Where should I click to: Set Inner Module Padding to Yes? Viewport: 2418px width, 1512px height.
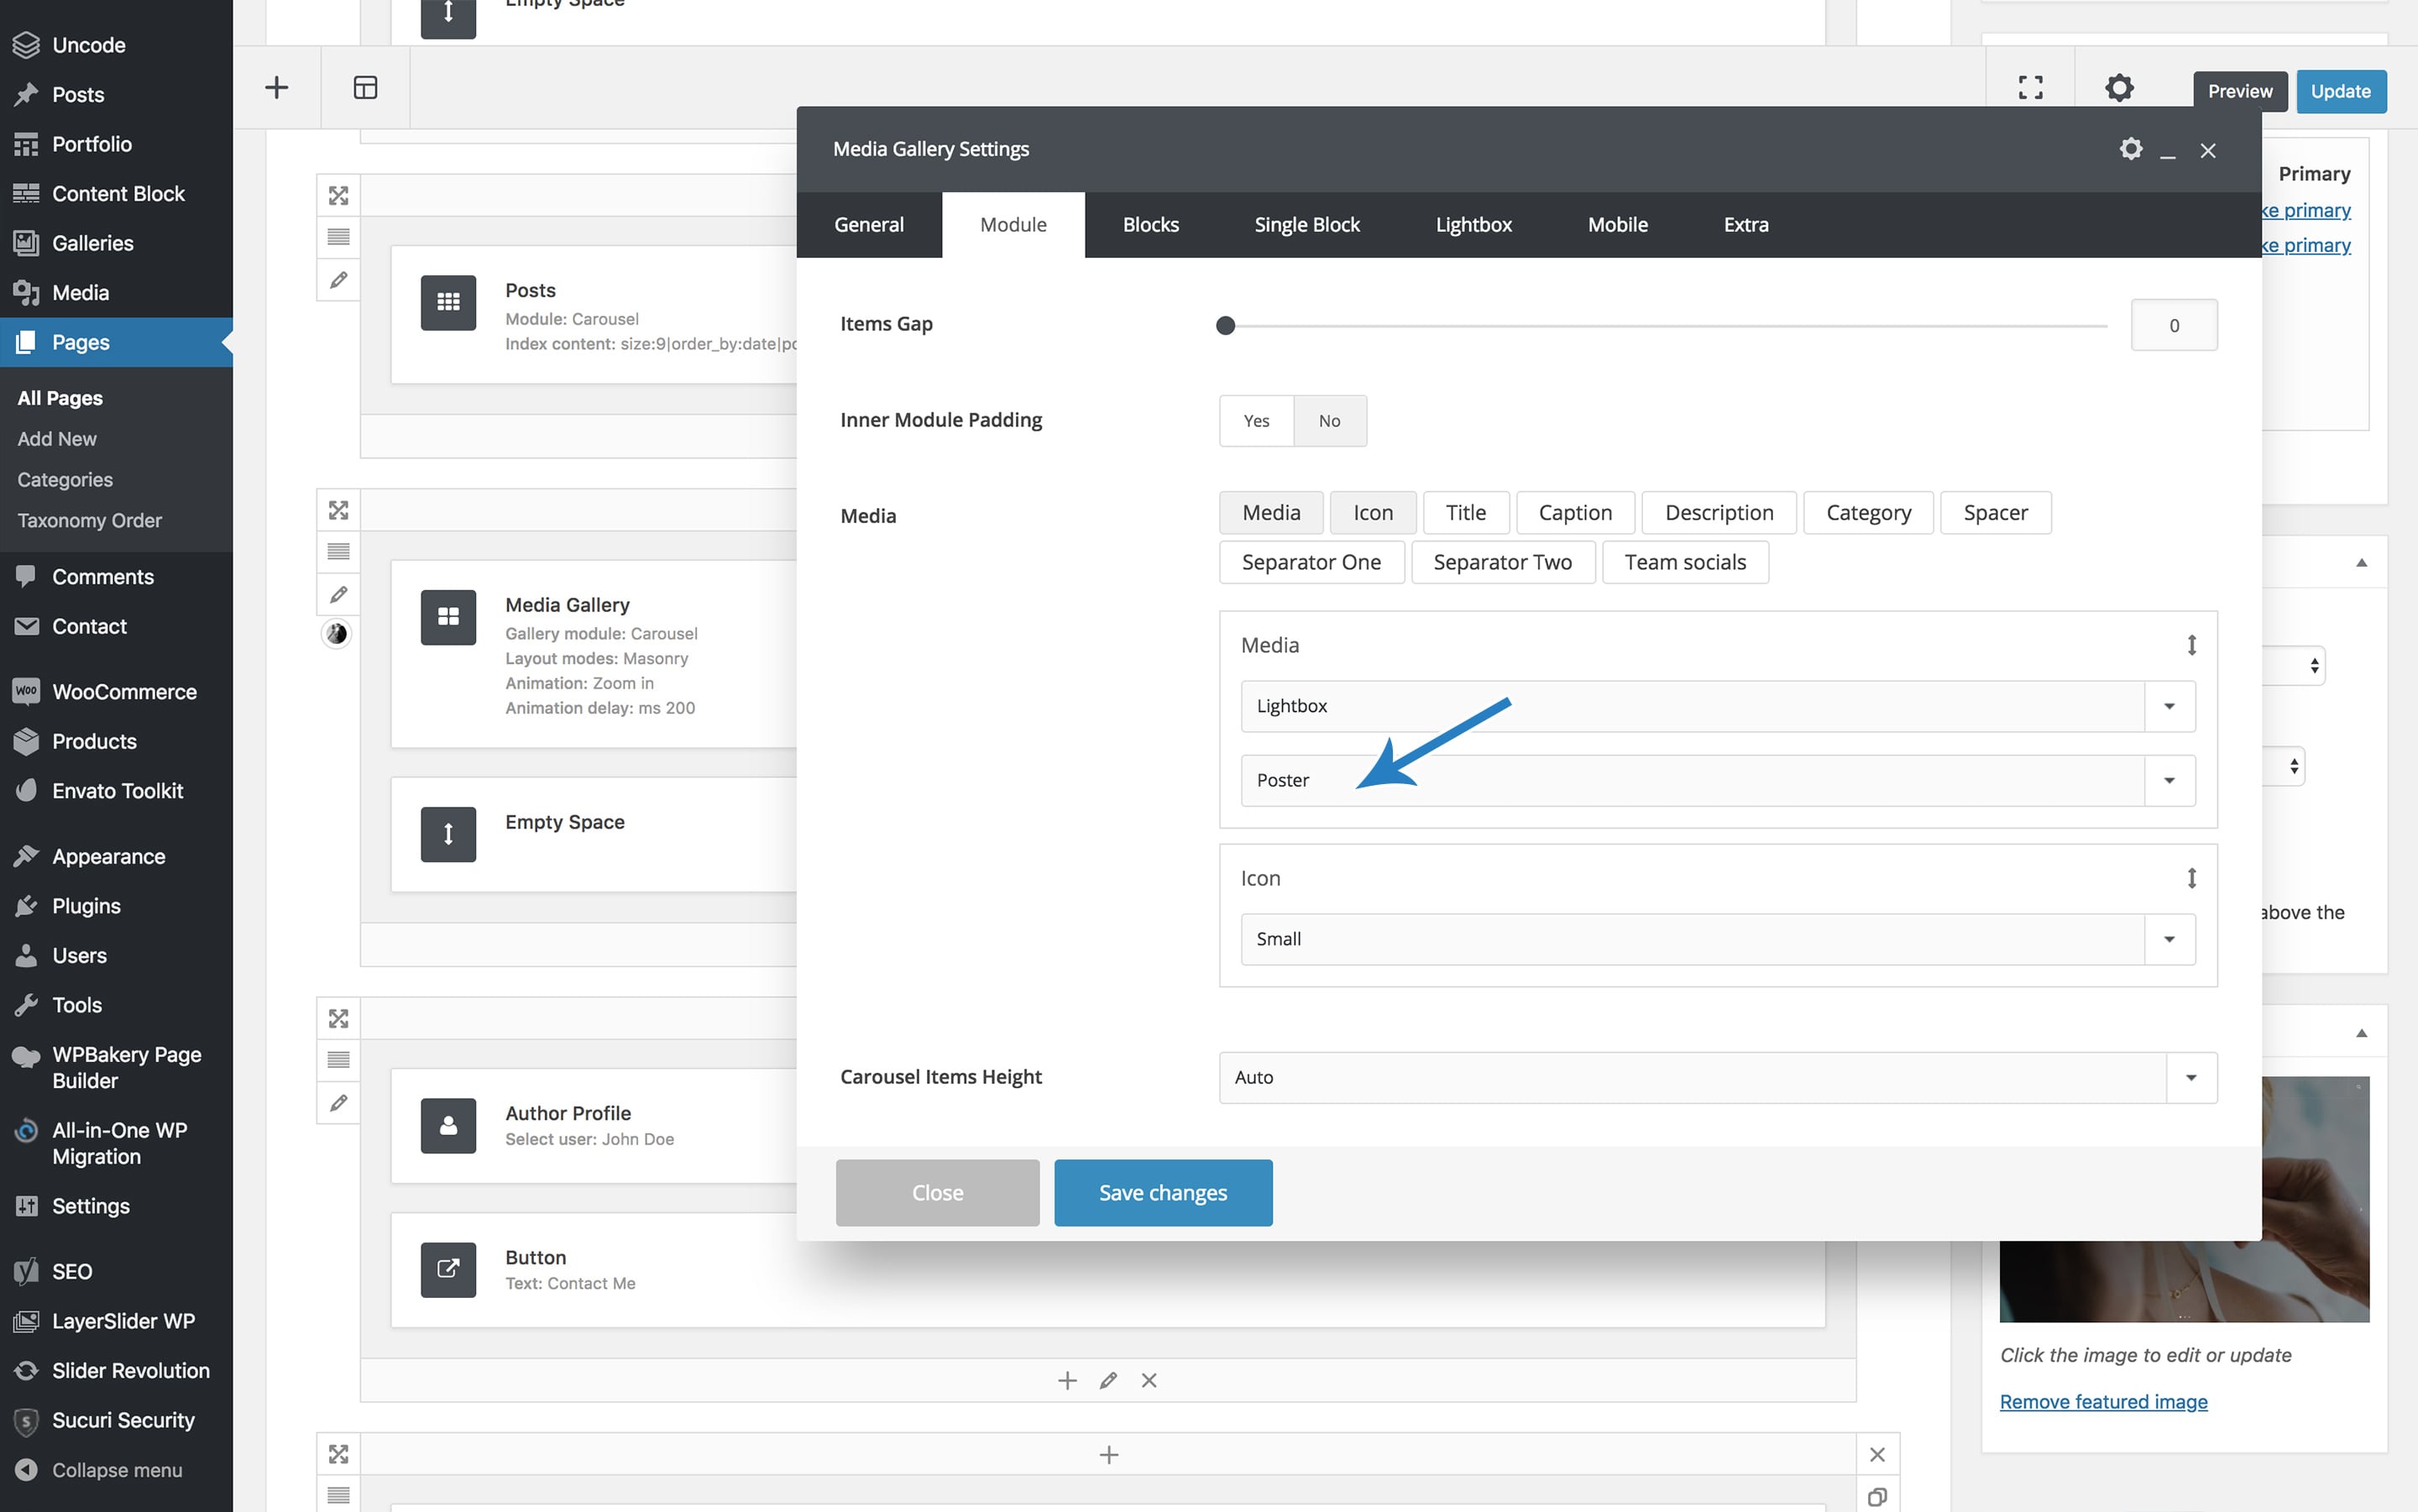pos(1256,421)
